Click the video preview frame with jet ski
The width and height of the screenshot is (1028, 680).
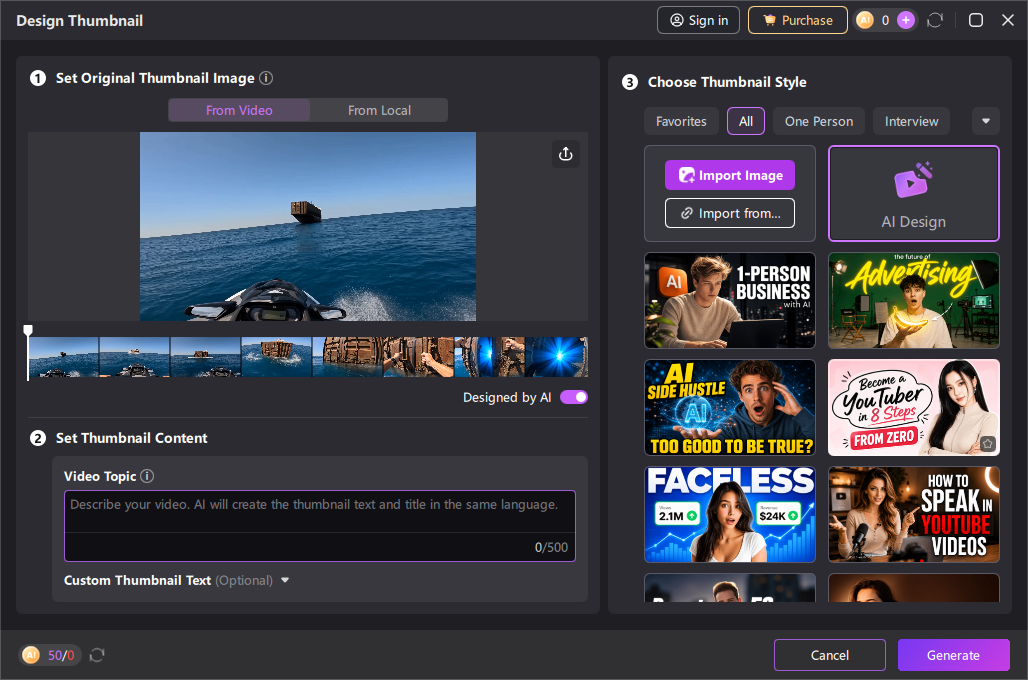click(x=308, y=226)
